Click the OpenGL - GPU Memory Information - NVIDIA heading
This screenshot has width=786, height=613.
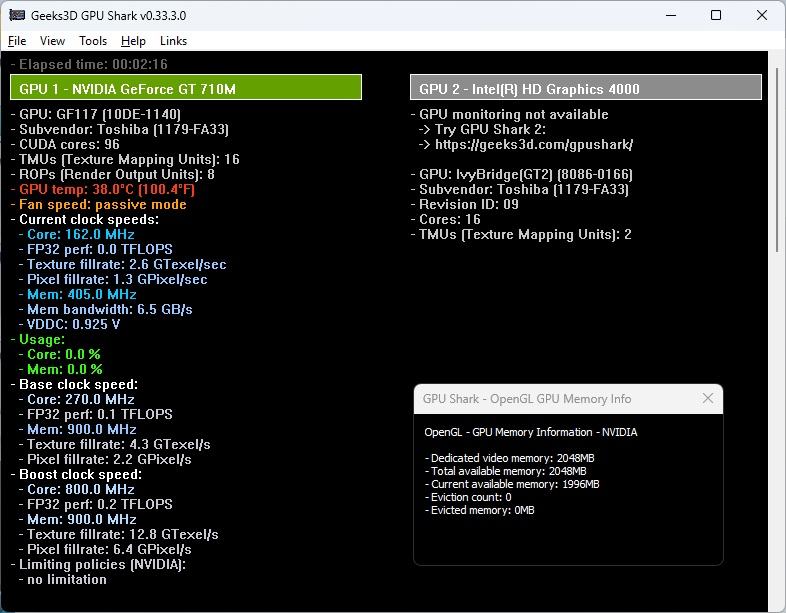[531, 432]
